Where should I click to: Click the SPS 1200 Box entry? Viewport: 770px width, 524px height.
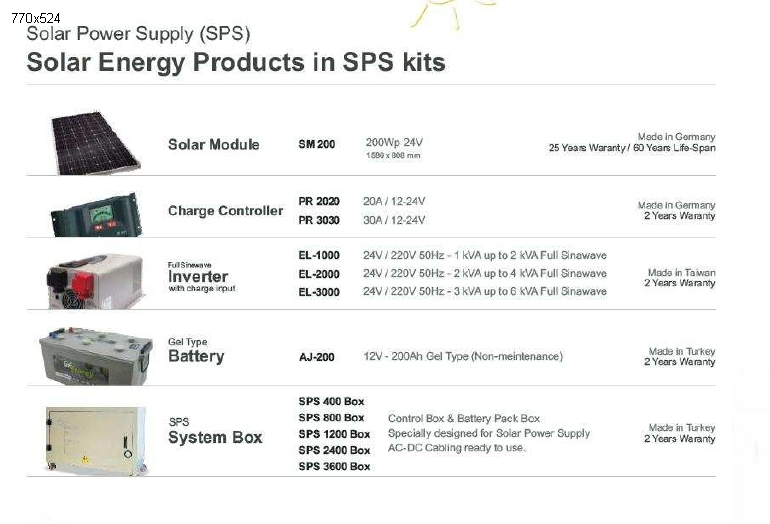tap(334, 434)
